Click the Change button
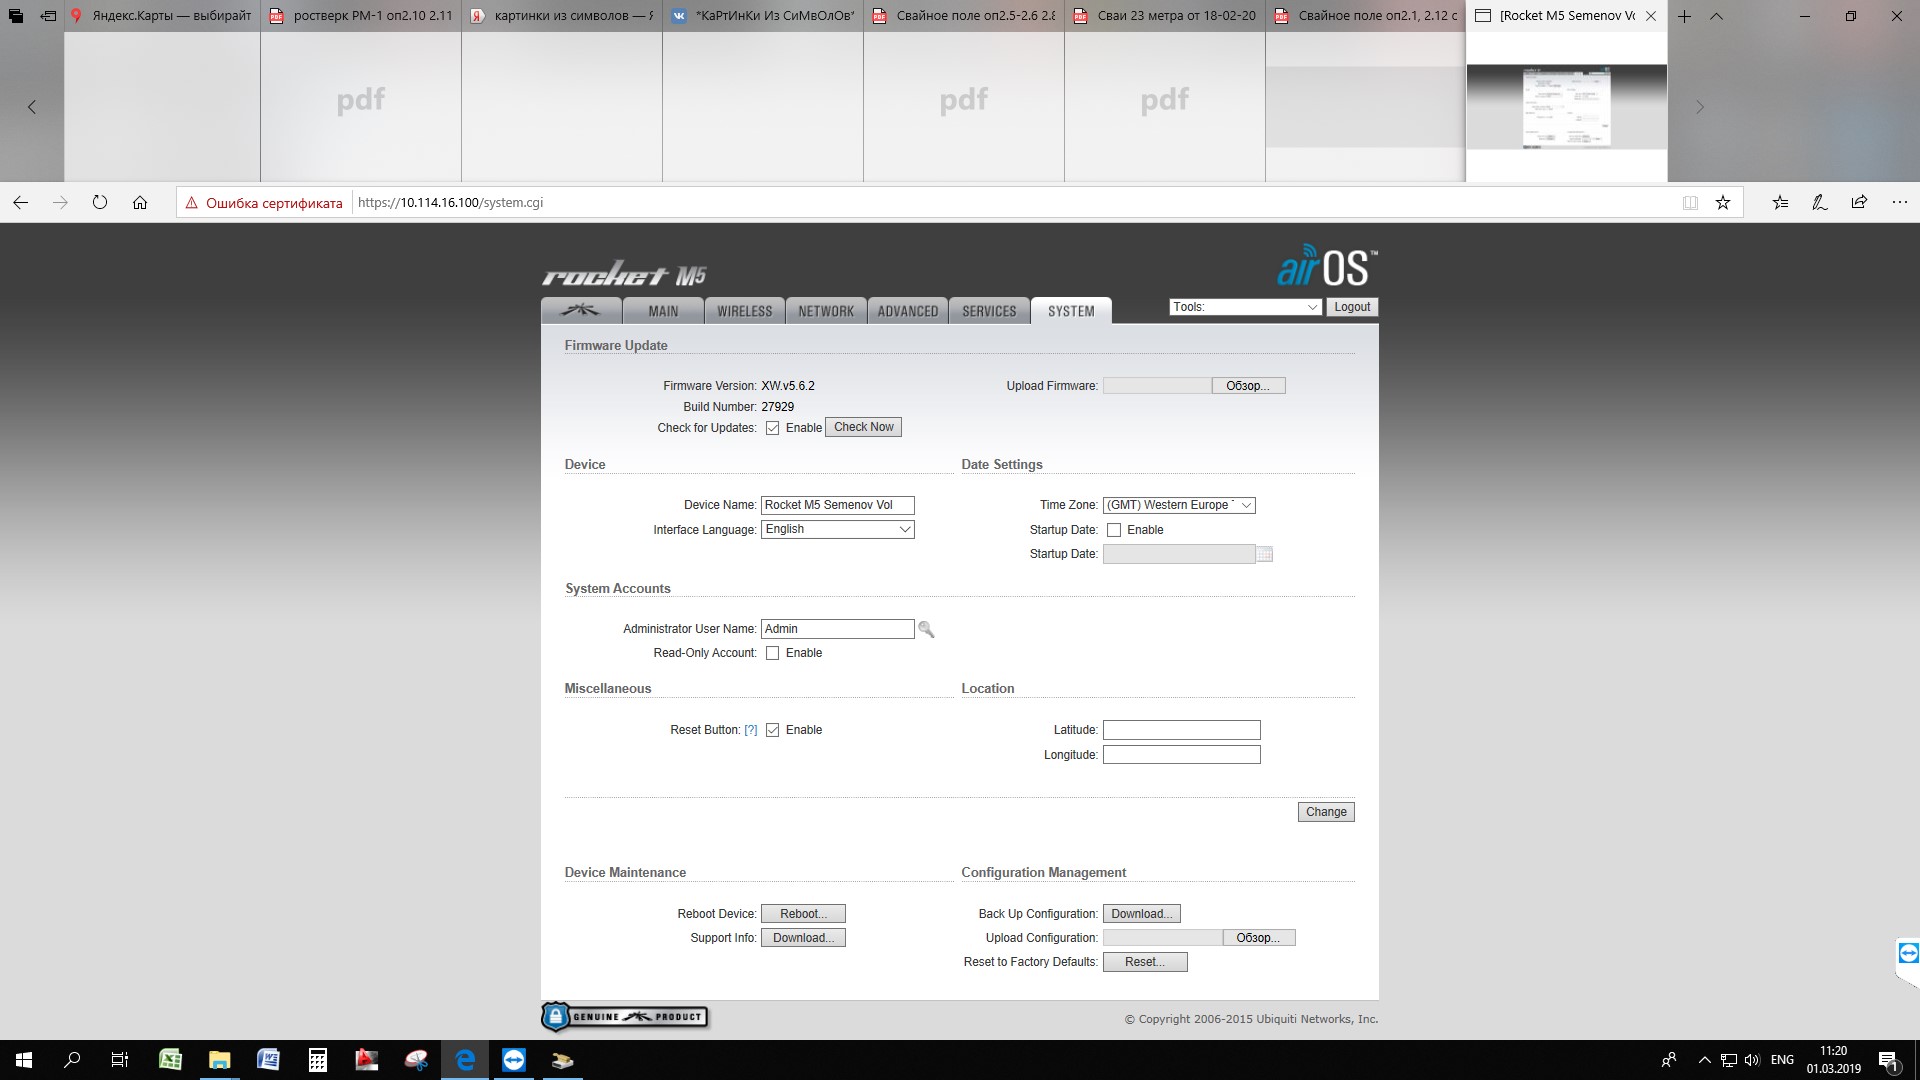 click(x=1326, y=812)
